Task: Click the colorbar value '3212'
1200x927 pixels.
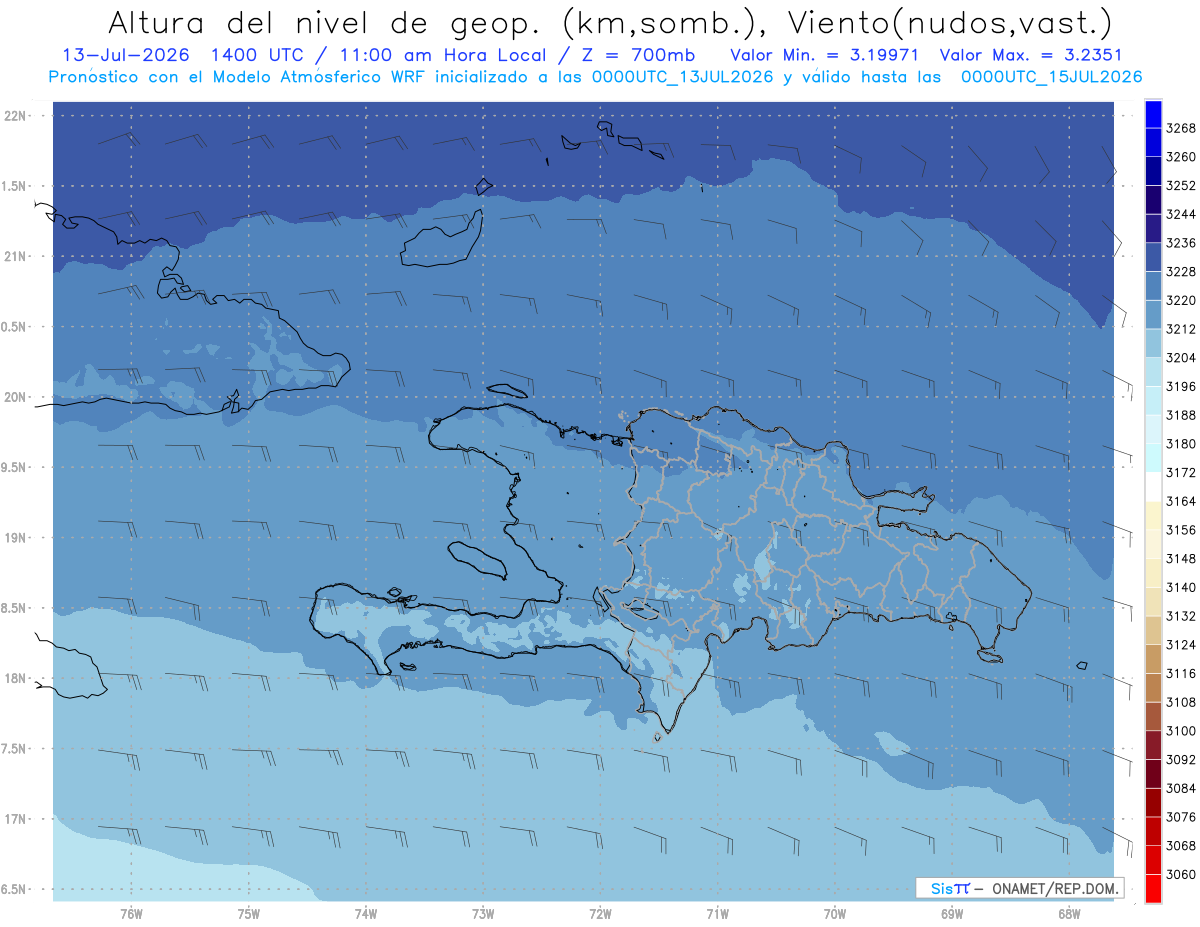Action: click(1181, 329)
